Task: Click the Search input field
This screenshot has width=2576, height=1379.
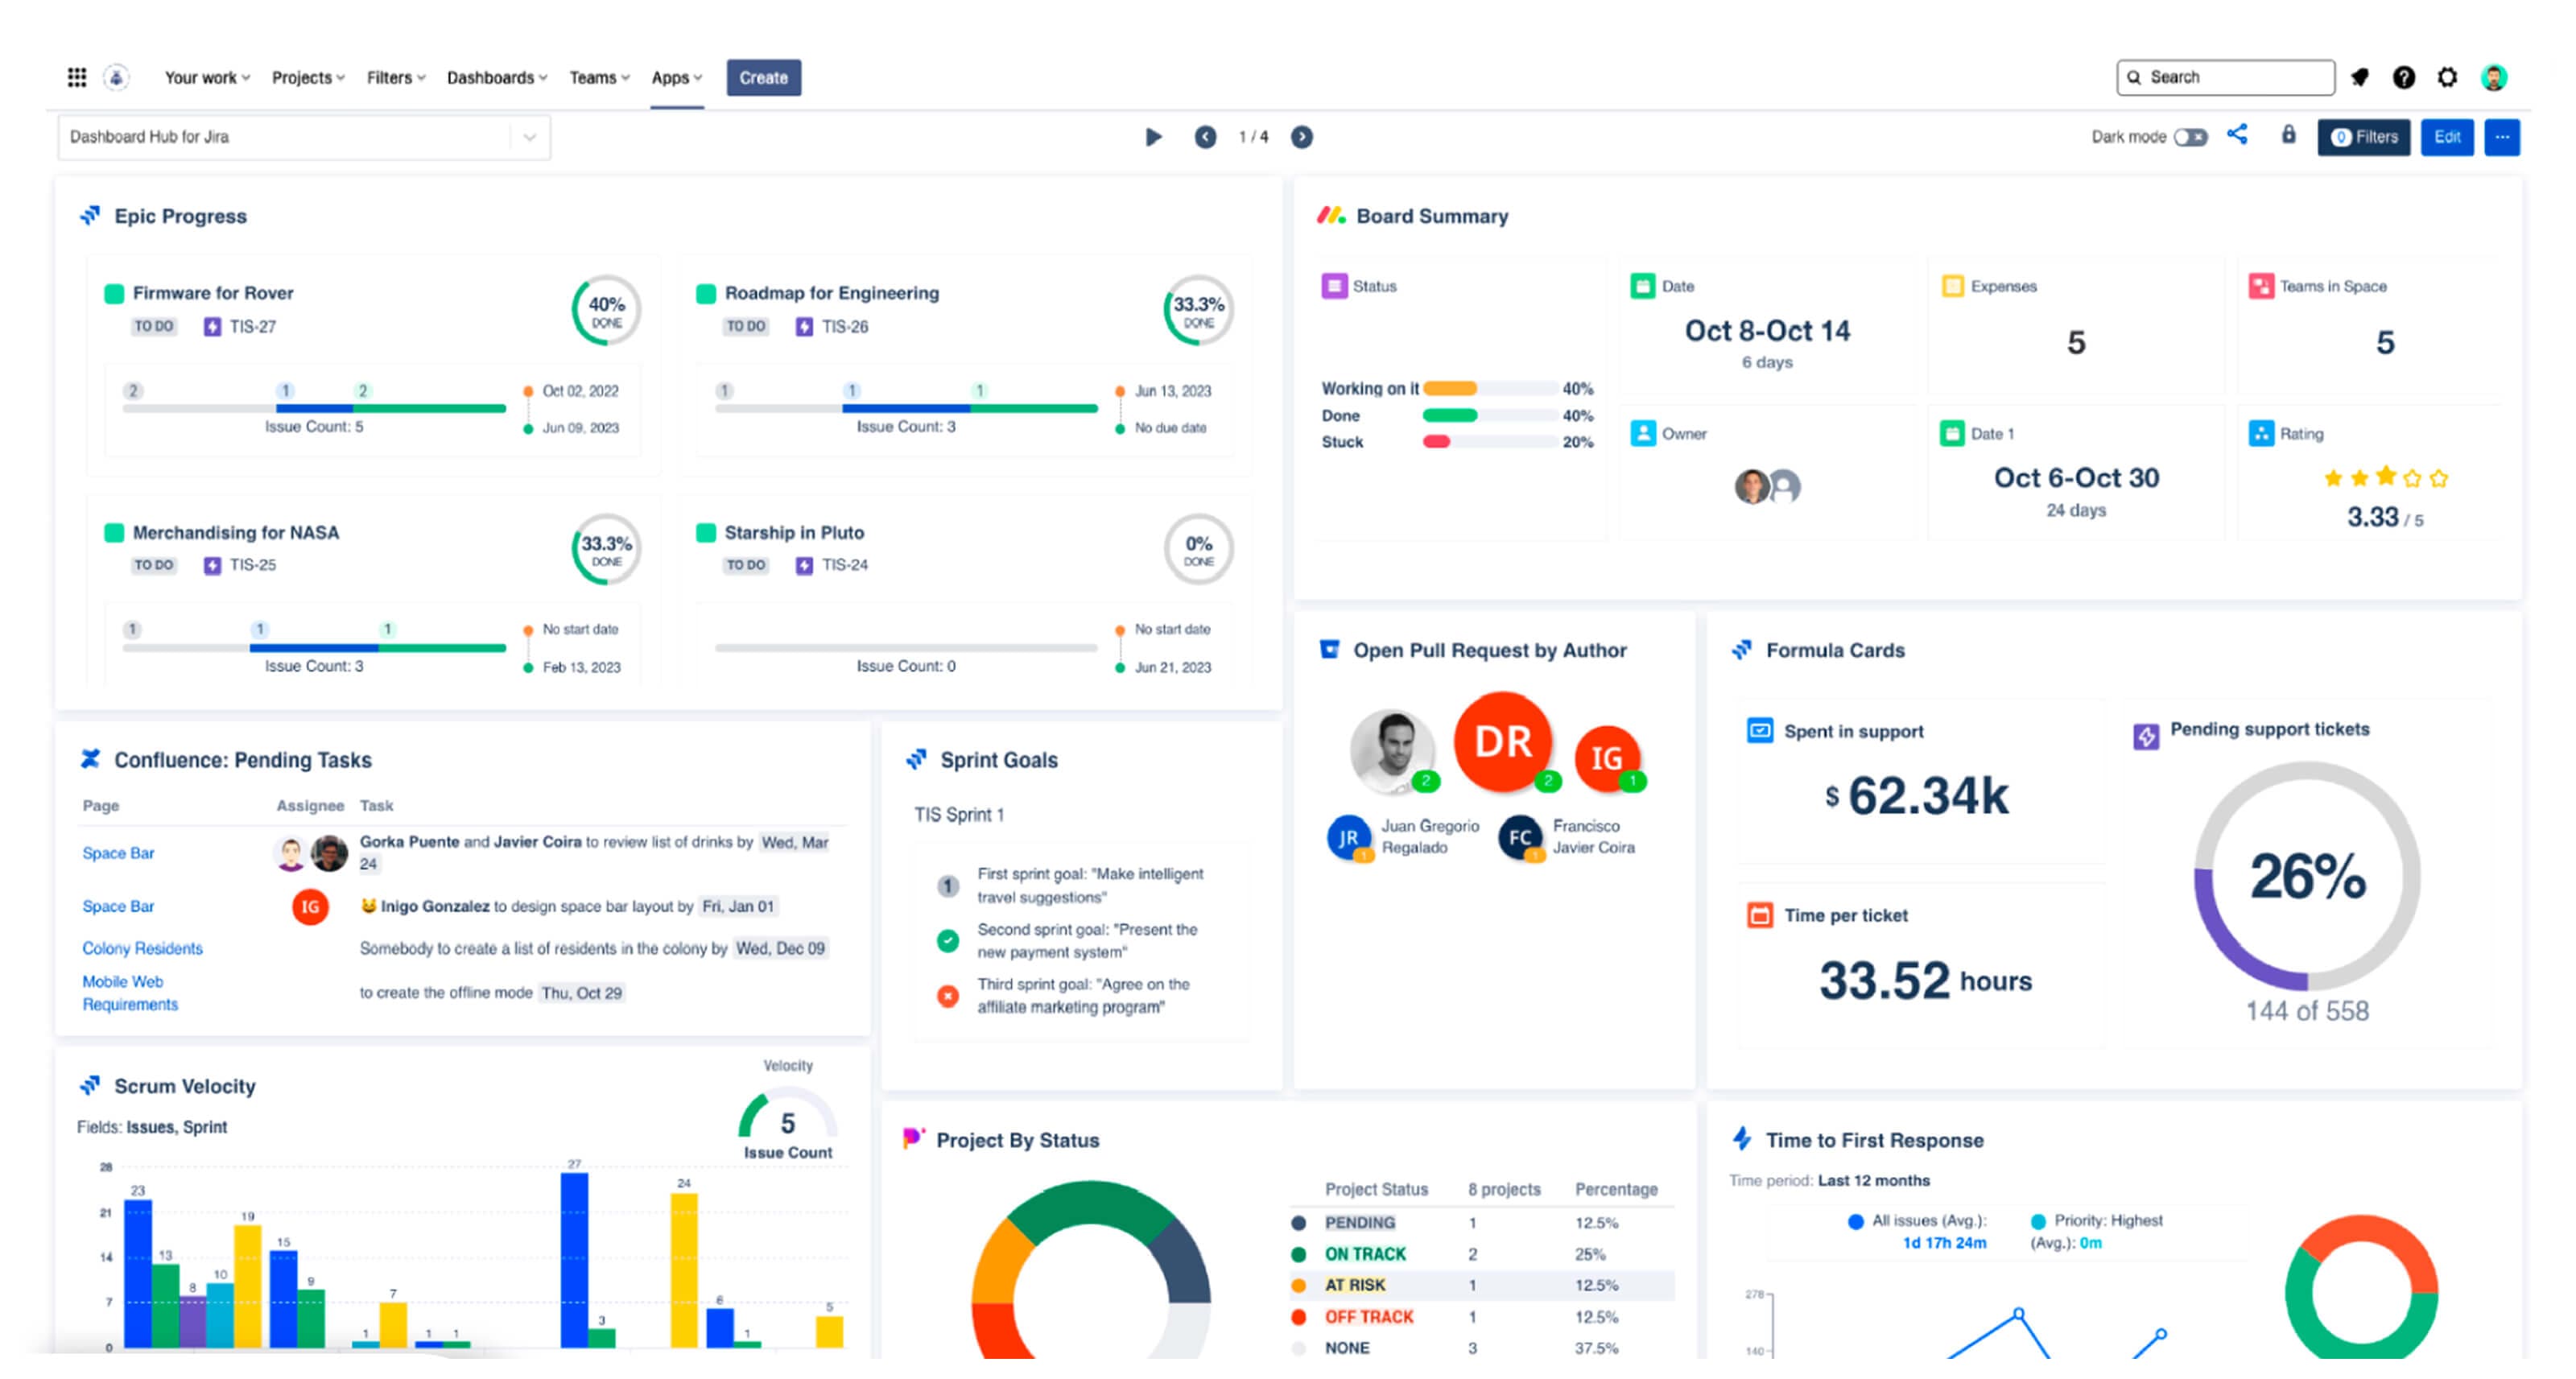Action: (x=2225, y=77)
